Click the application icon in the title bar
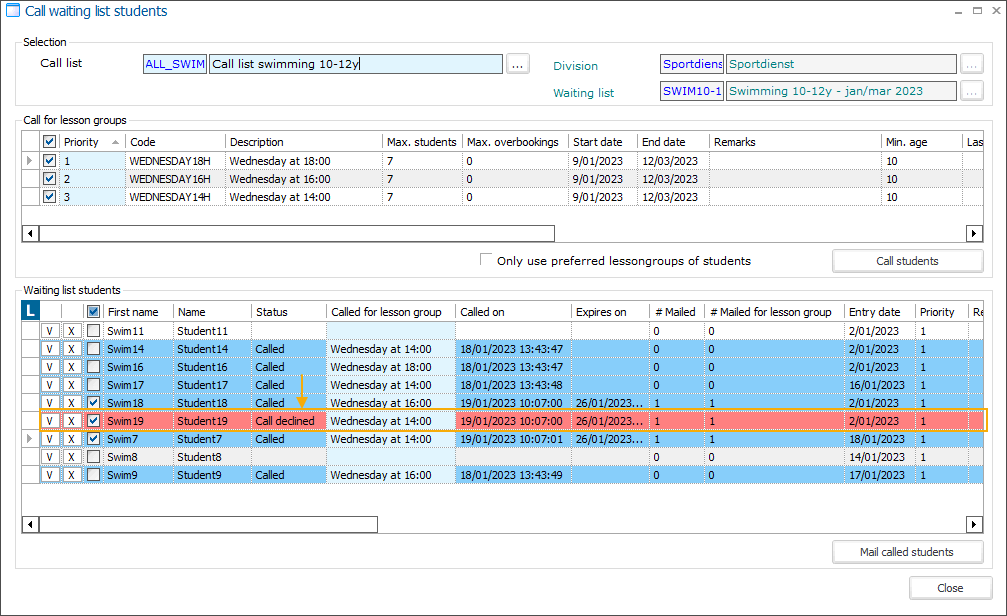The image size is (1007, 616). 12,9
